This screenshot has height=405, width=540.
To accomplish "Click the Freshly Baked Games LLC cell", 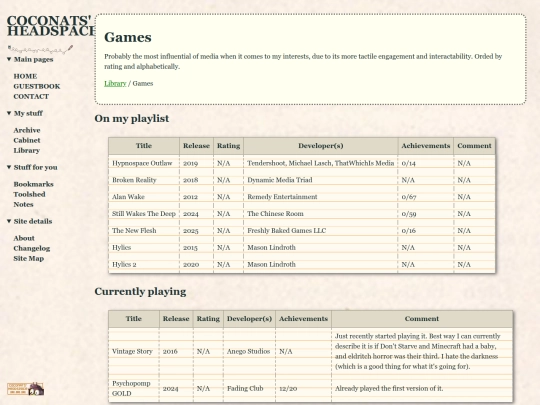I will [321, 231].
